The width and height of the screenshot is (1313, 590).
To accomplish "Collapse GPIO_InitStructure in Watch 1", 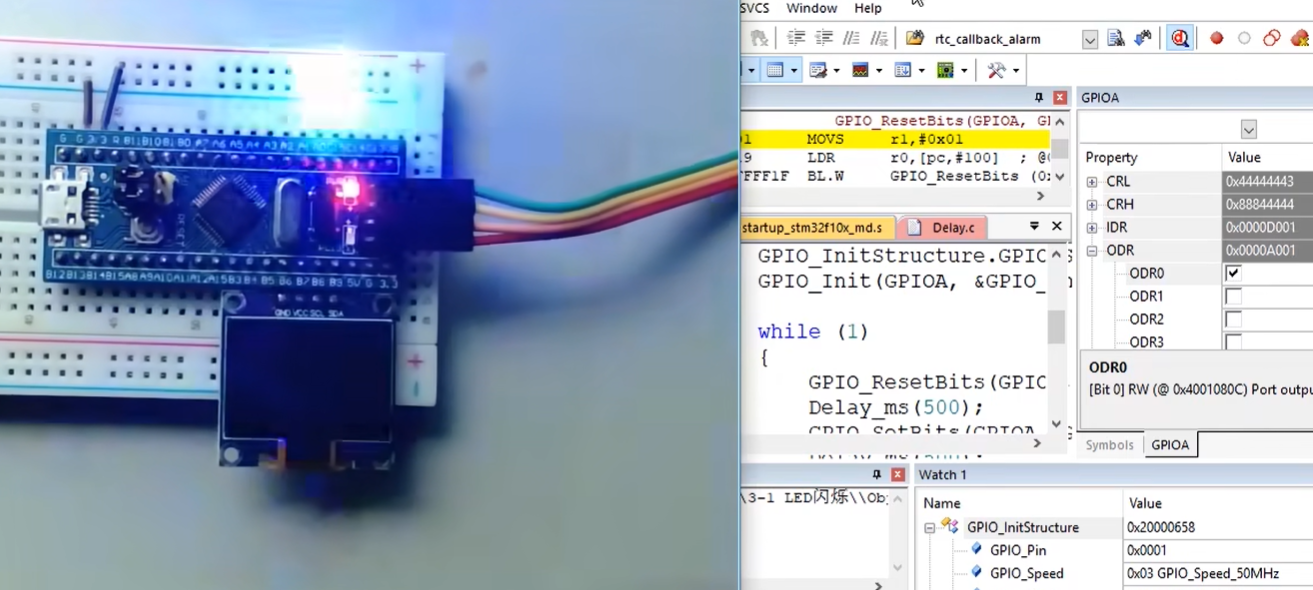I will (x=929, y=527).
